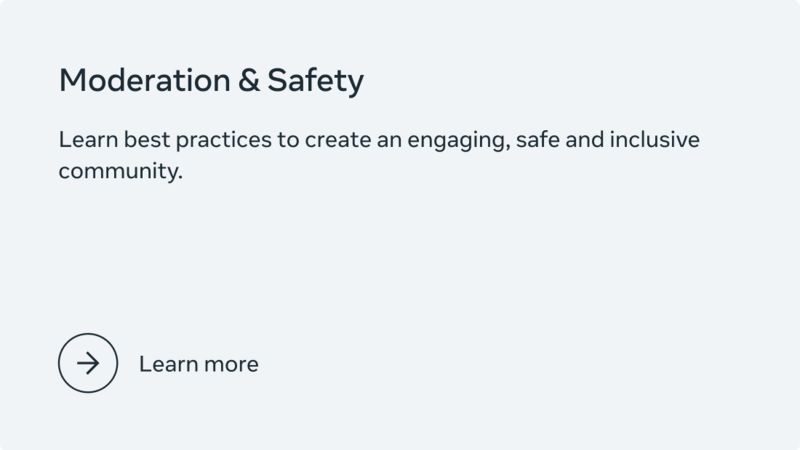The width and height of the screenshot is (800, 450).
Task: Follow Learn more for Moderation & Safety
Action: click(198, 364)
